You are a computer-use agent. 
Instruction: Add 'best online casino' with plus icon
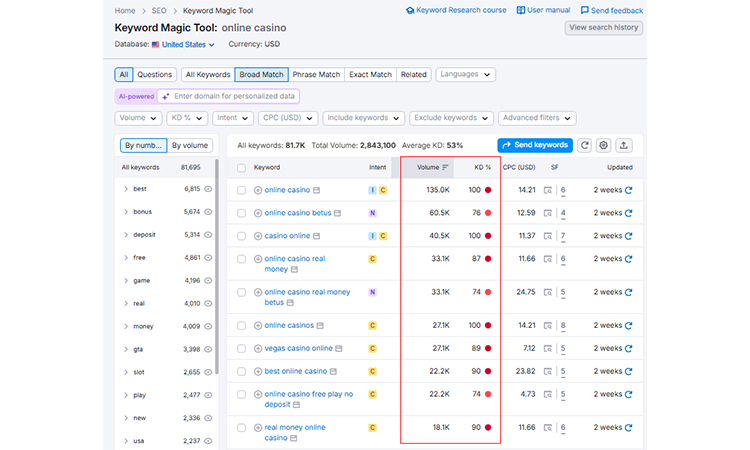click(x=258, y=372)
